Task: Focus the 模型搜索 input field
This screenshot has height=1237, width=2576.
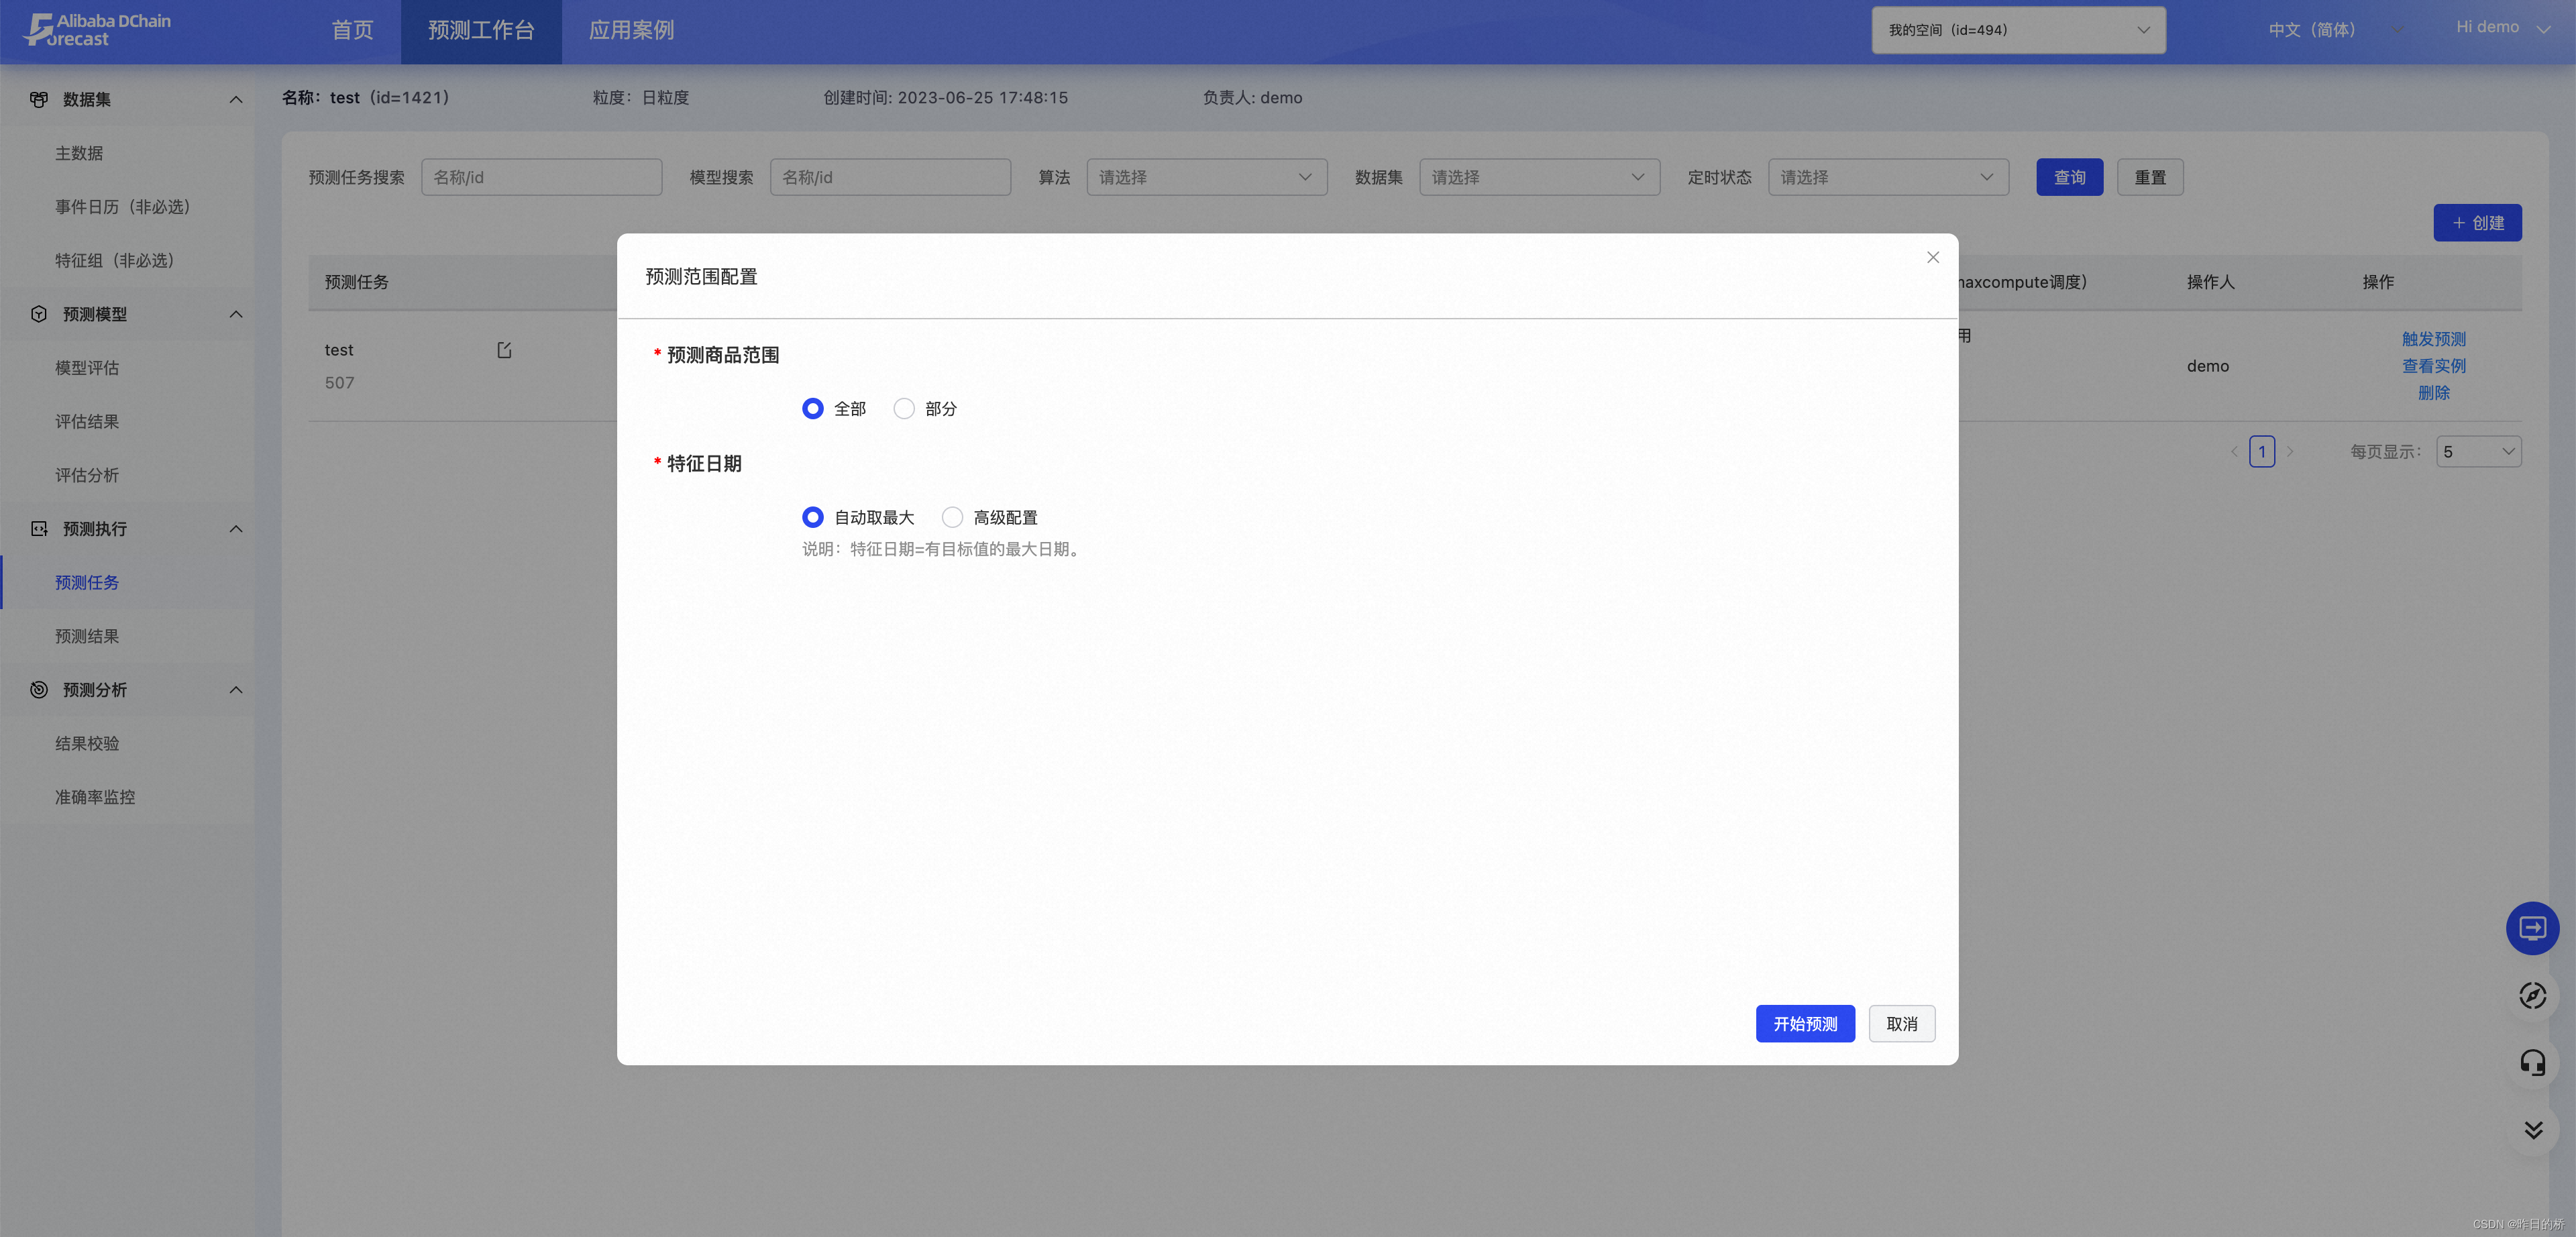Action: 890,177
